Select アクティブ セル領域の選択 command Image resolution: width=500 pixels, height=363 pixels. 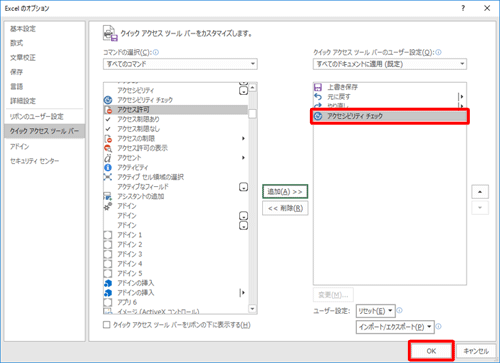(176, 177)
